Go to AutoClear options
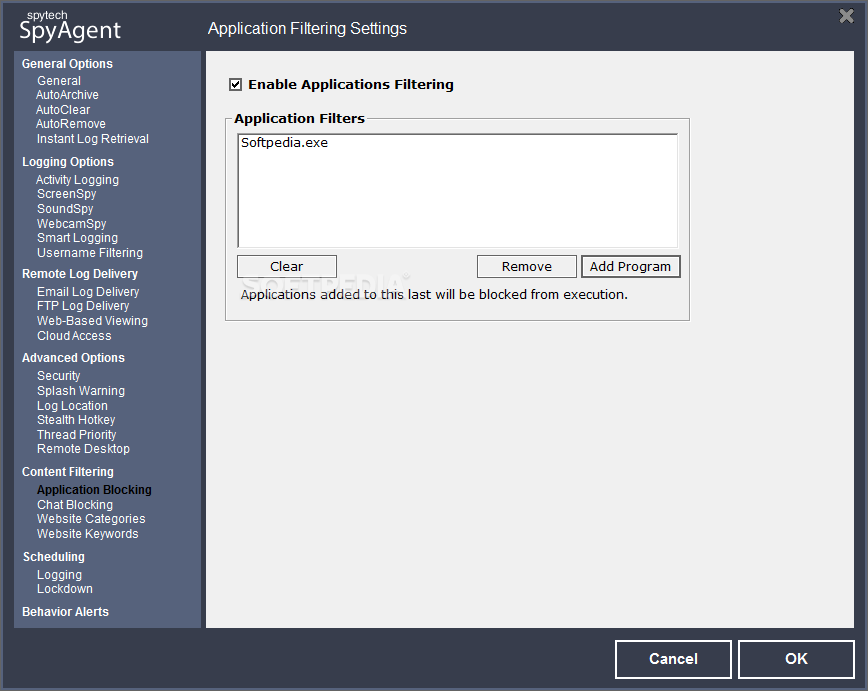This screenshot has width=868, height=691. 63,110
